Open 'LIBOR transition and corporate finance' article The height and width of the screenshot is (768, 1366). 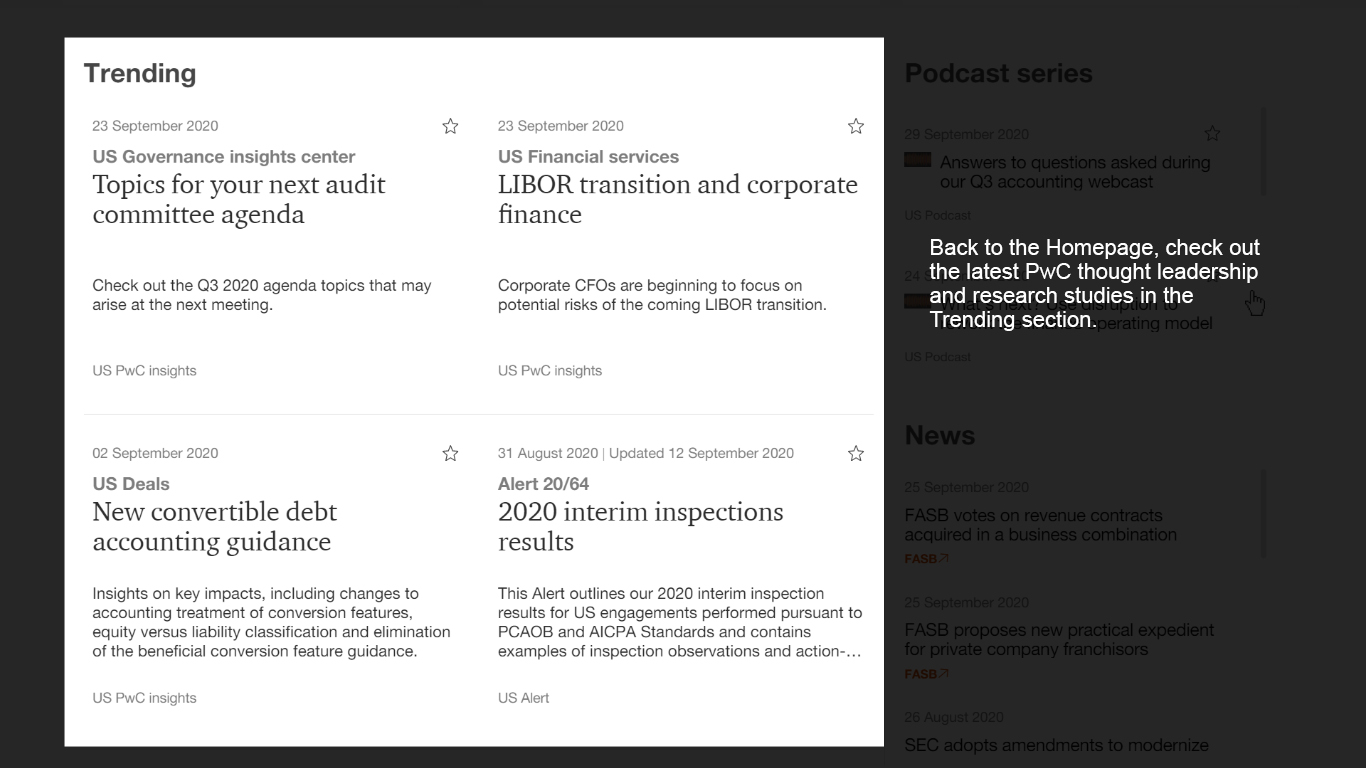(677, 200)
